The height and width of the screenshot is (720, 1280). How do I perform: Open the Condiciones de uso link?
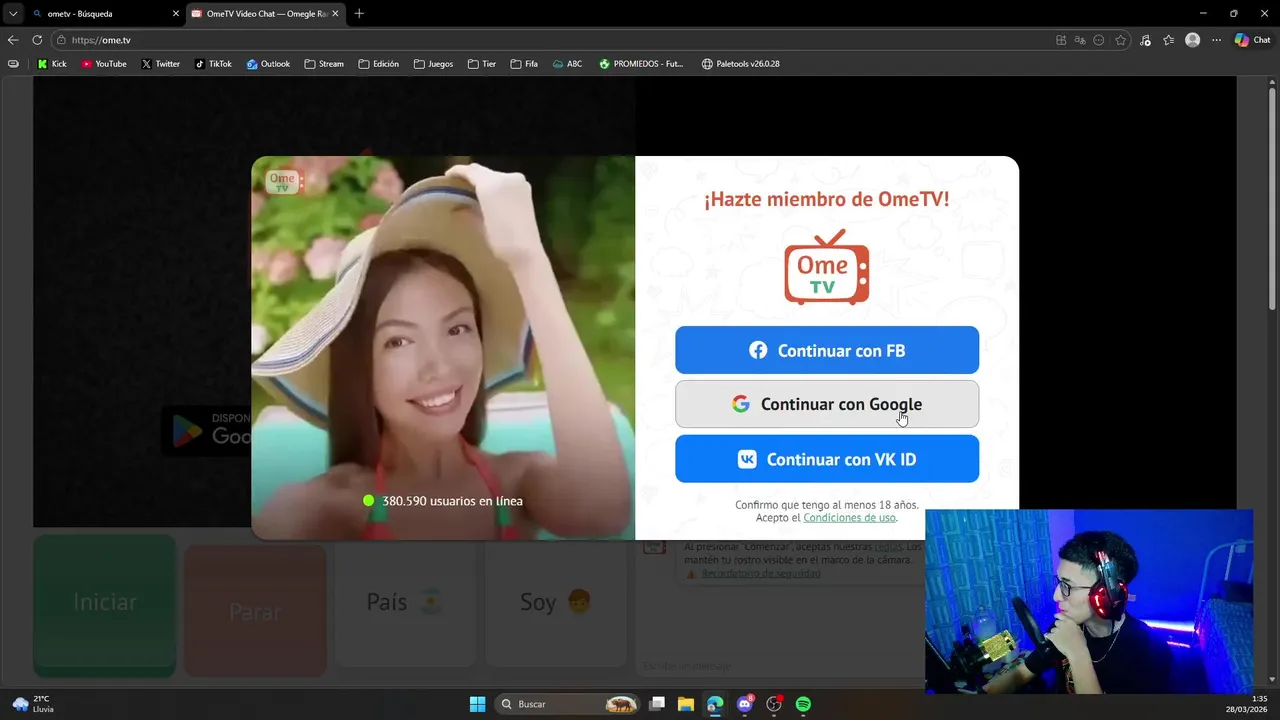tap(849, 518)
